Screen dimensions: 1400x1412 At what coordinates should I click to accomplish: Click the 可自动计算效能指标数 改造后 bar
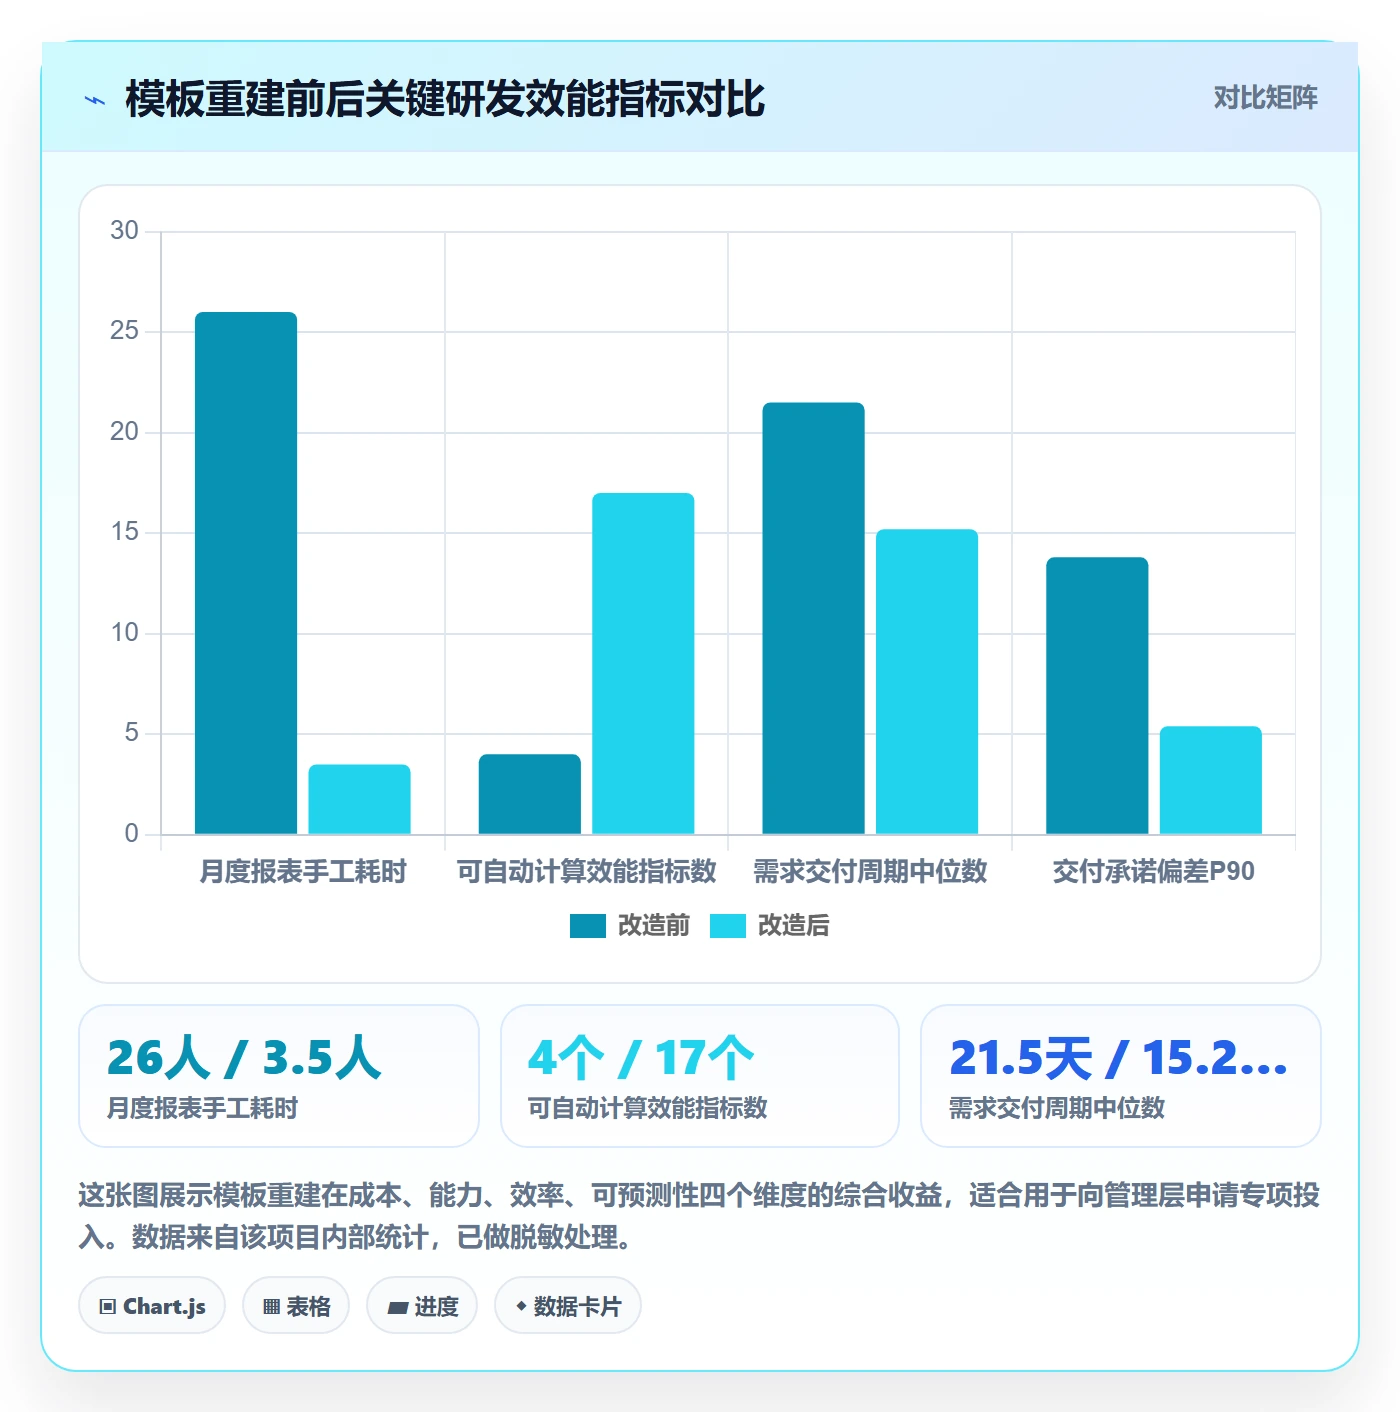point(643,663)
